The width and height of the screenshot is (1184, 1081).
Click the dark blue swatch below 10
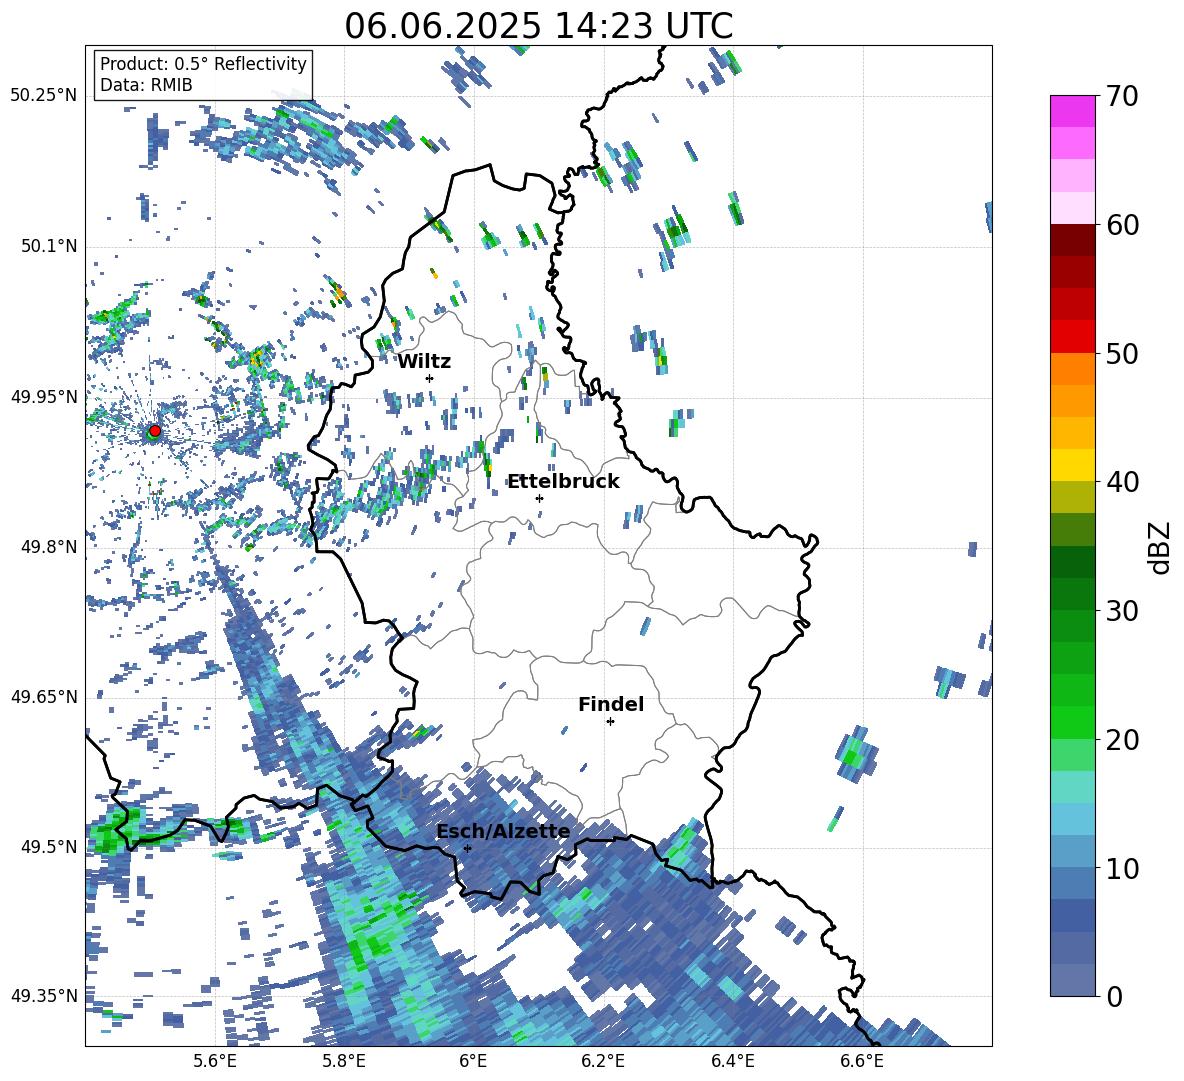pos(1073,915)
